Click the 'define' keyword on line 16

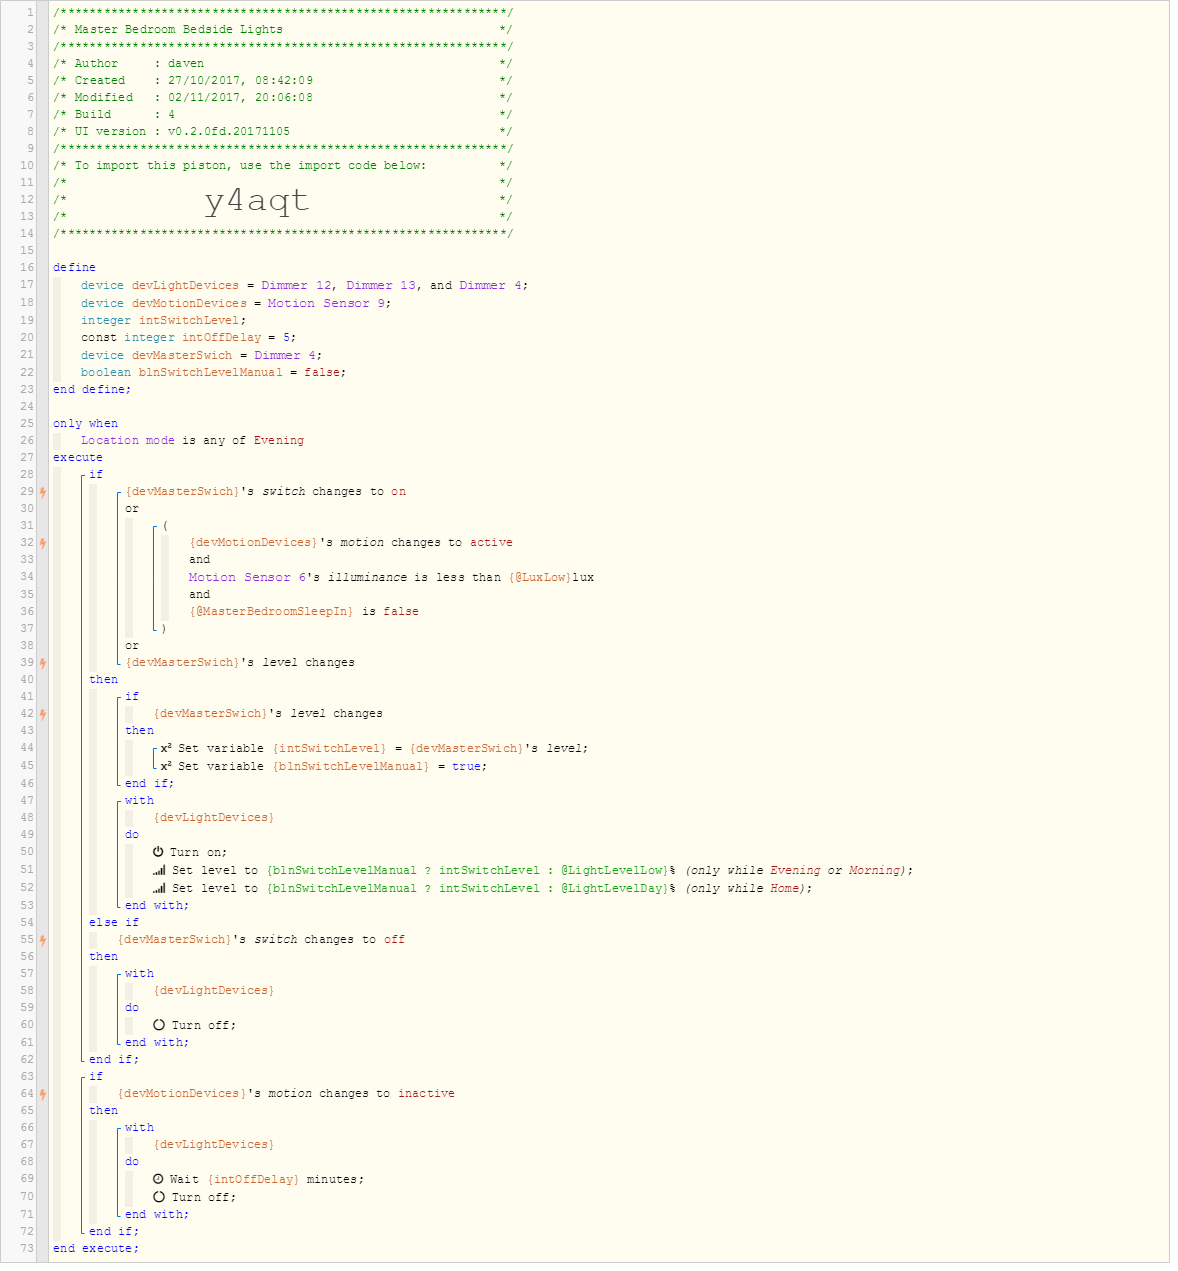[75, 268]
